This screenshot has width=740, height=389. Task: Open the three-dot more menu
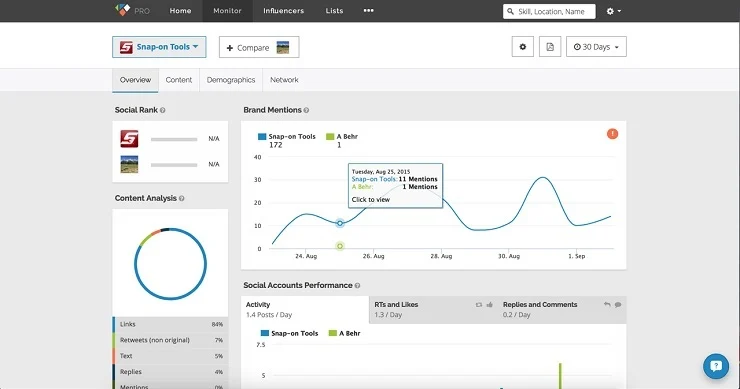tap(369, 10)
